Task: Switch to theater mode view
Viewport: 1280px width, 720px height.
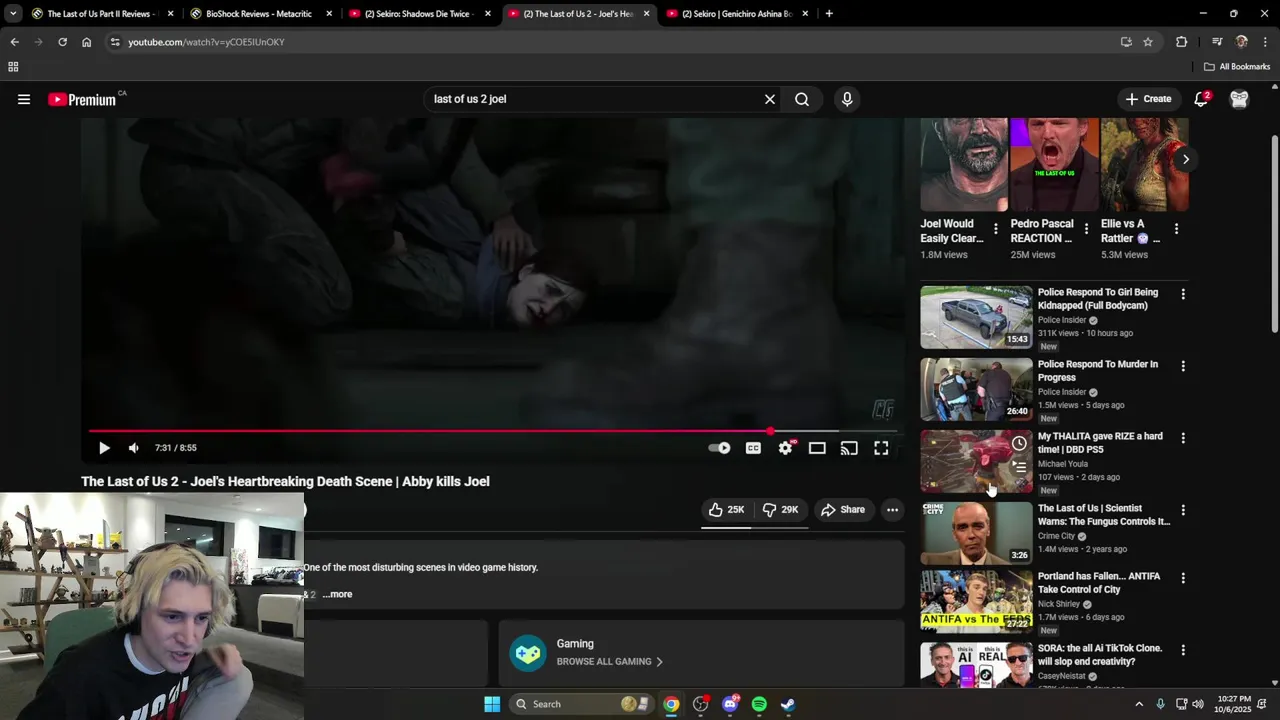Action: pyautogui.click(x=817, y=448)
